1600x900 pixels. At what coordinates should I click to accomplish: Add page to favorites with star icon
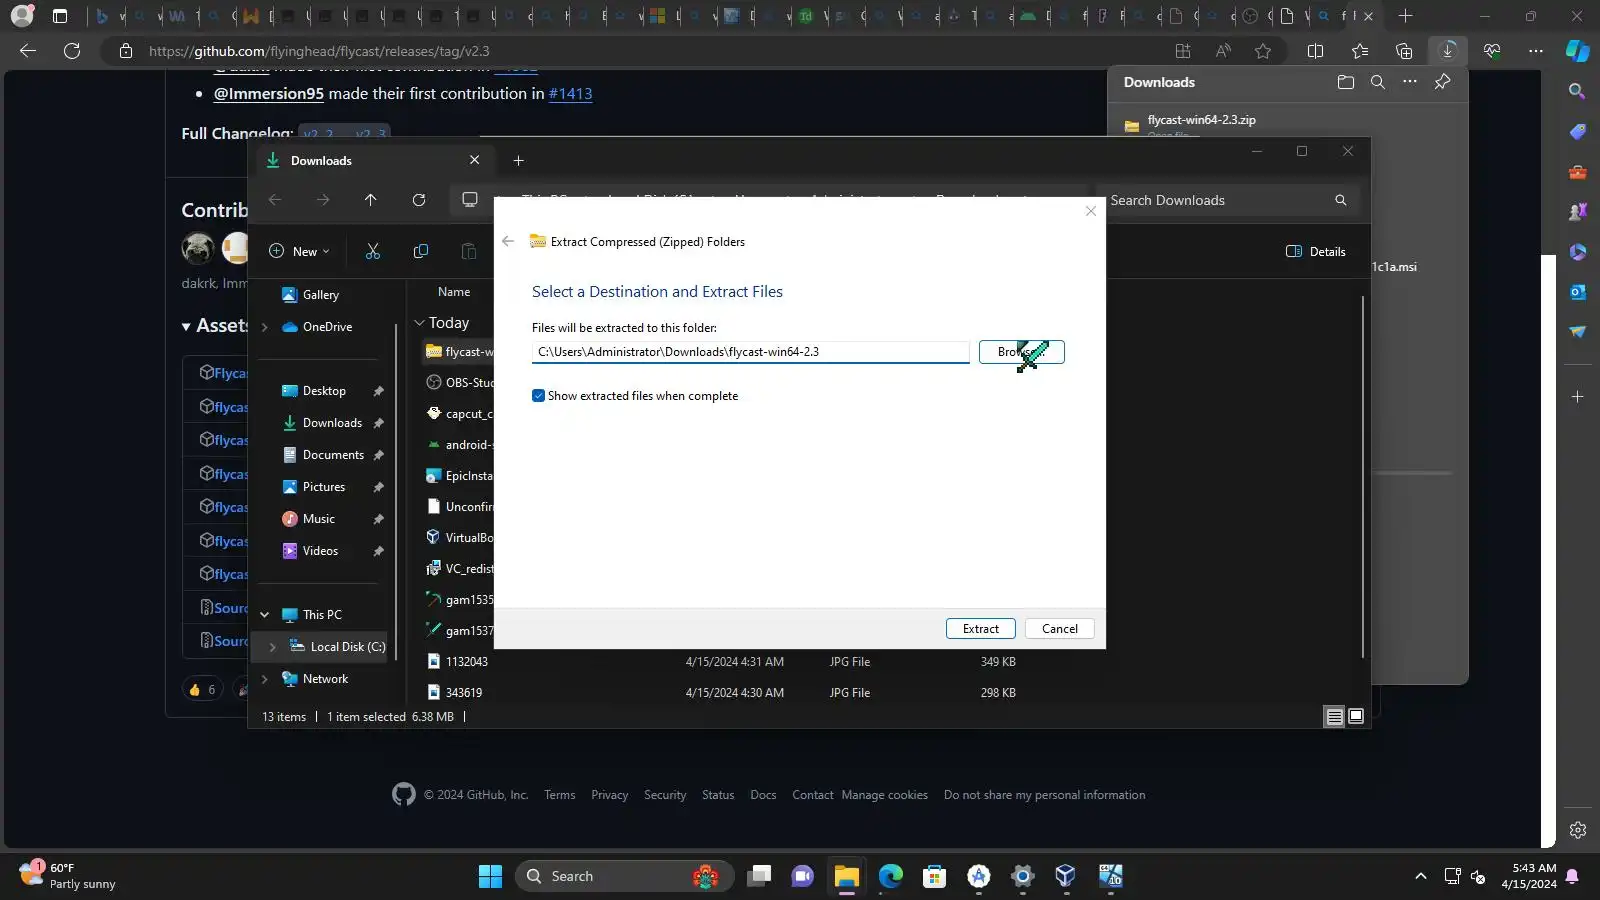[x=1263, y=51]
